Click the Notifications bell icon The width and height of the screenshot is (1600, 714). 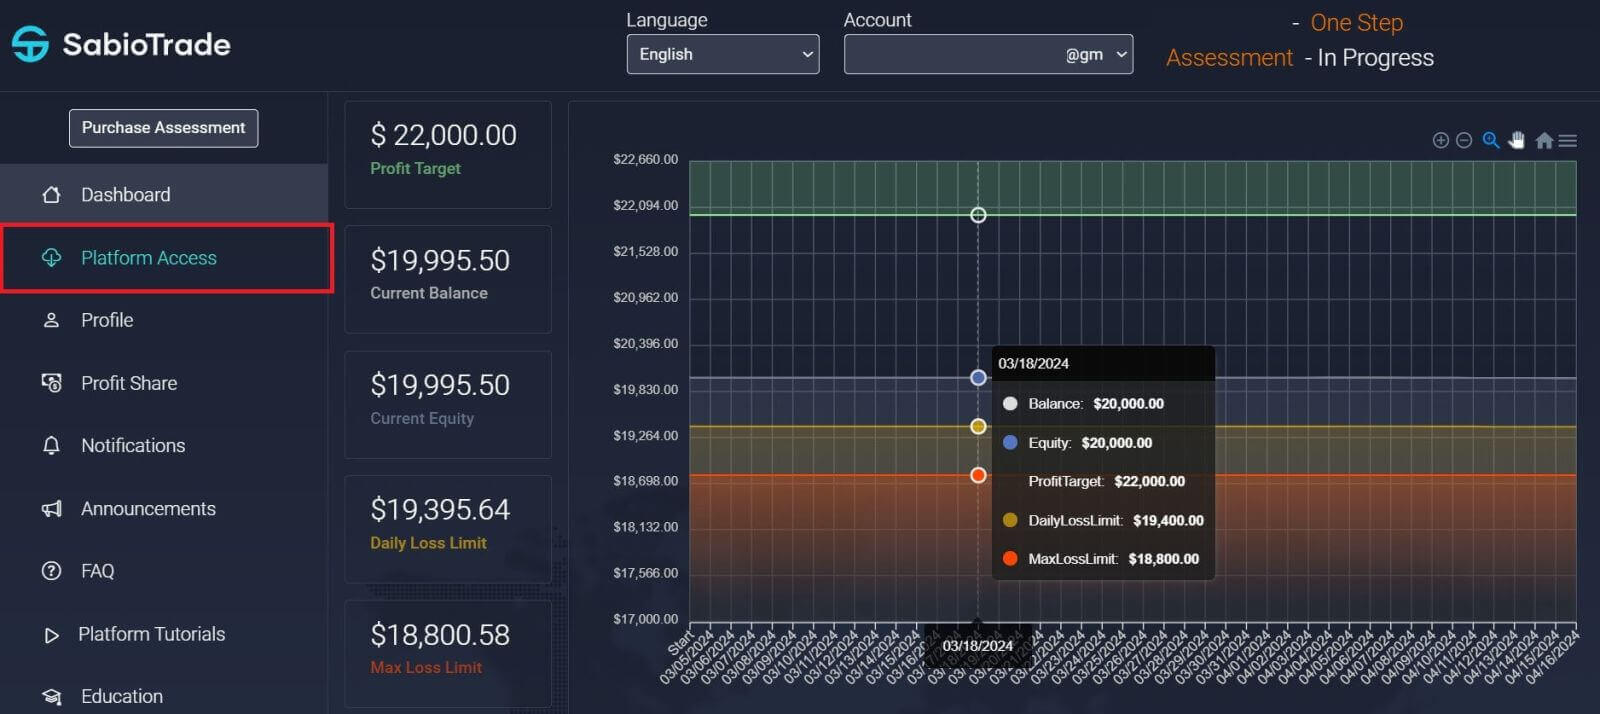tap(51, 446)
